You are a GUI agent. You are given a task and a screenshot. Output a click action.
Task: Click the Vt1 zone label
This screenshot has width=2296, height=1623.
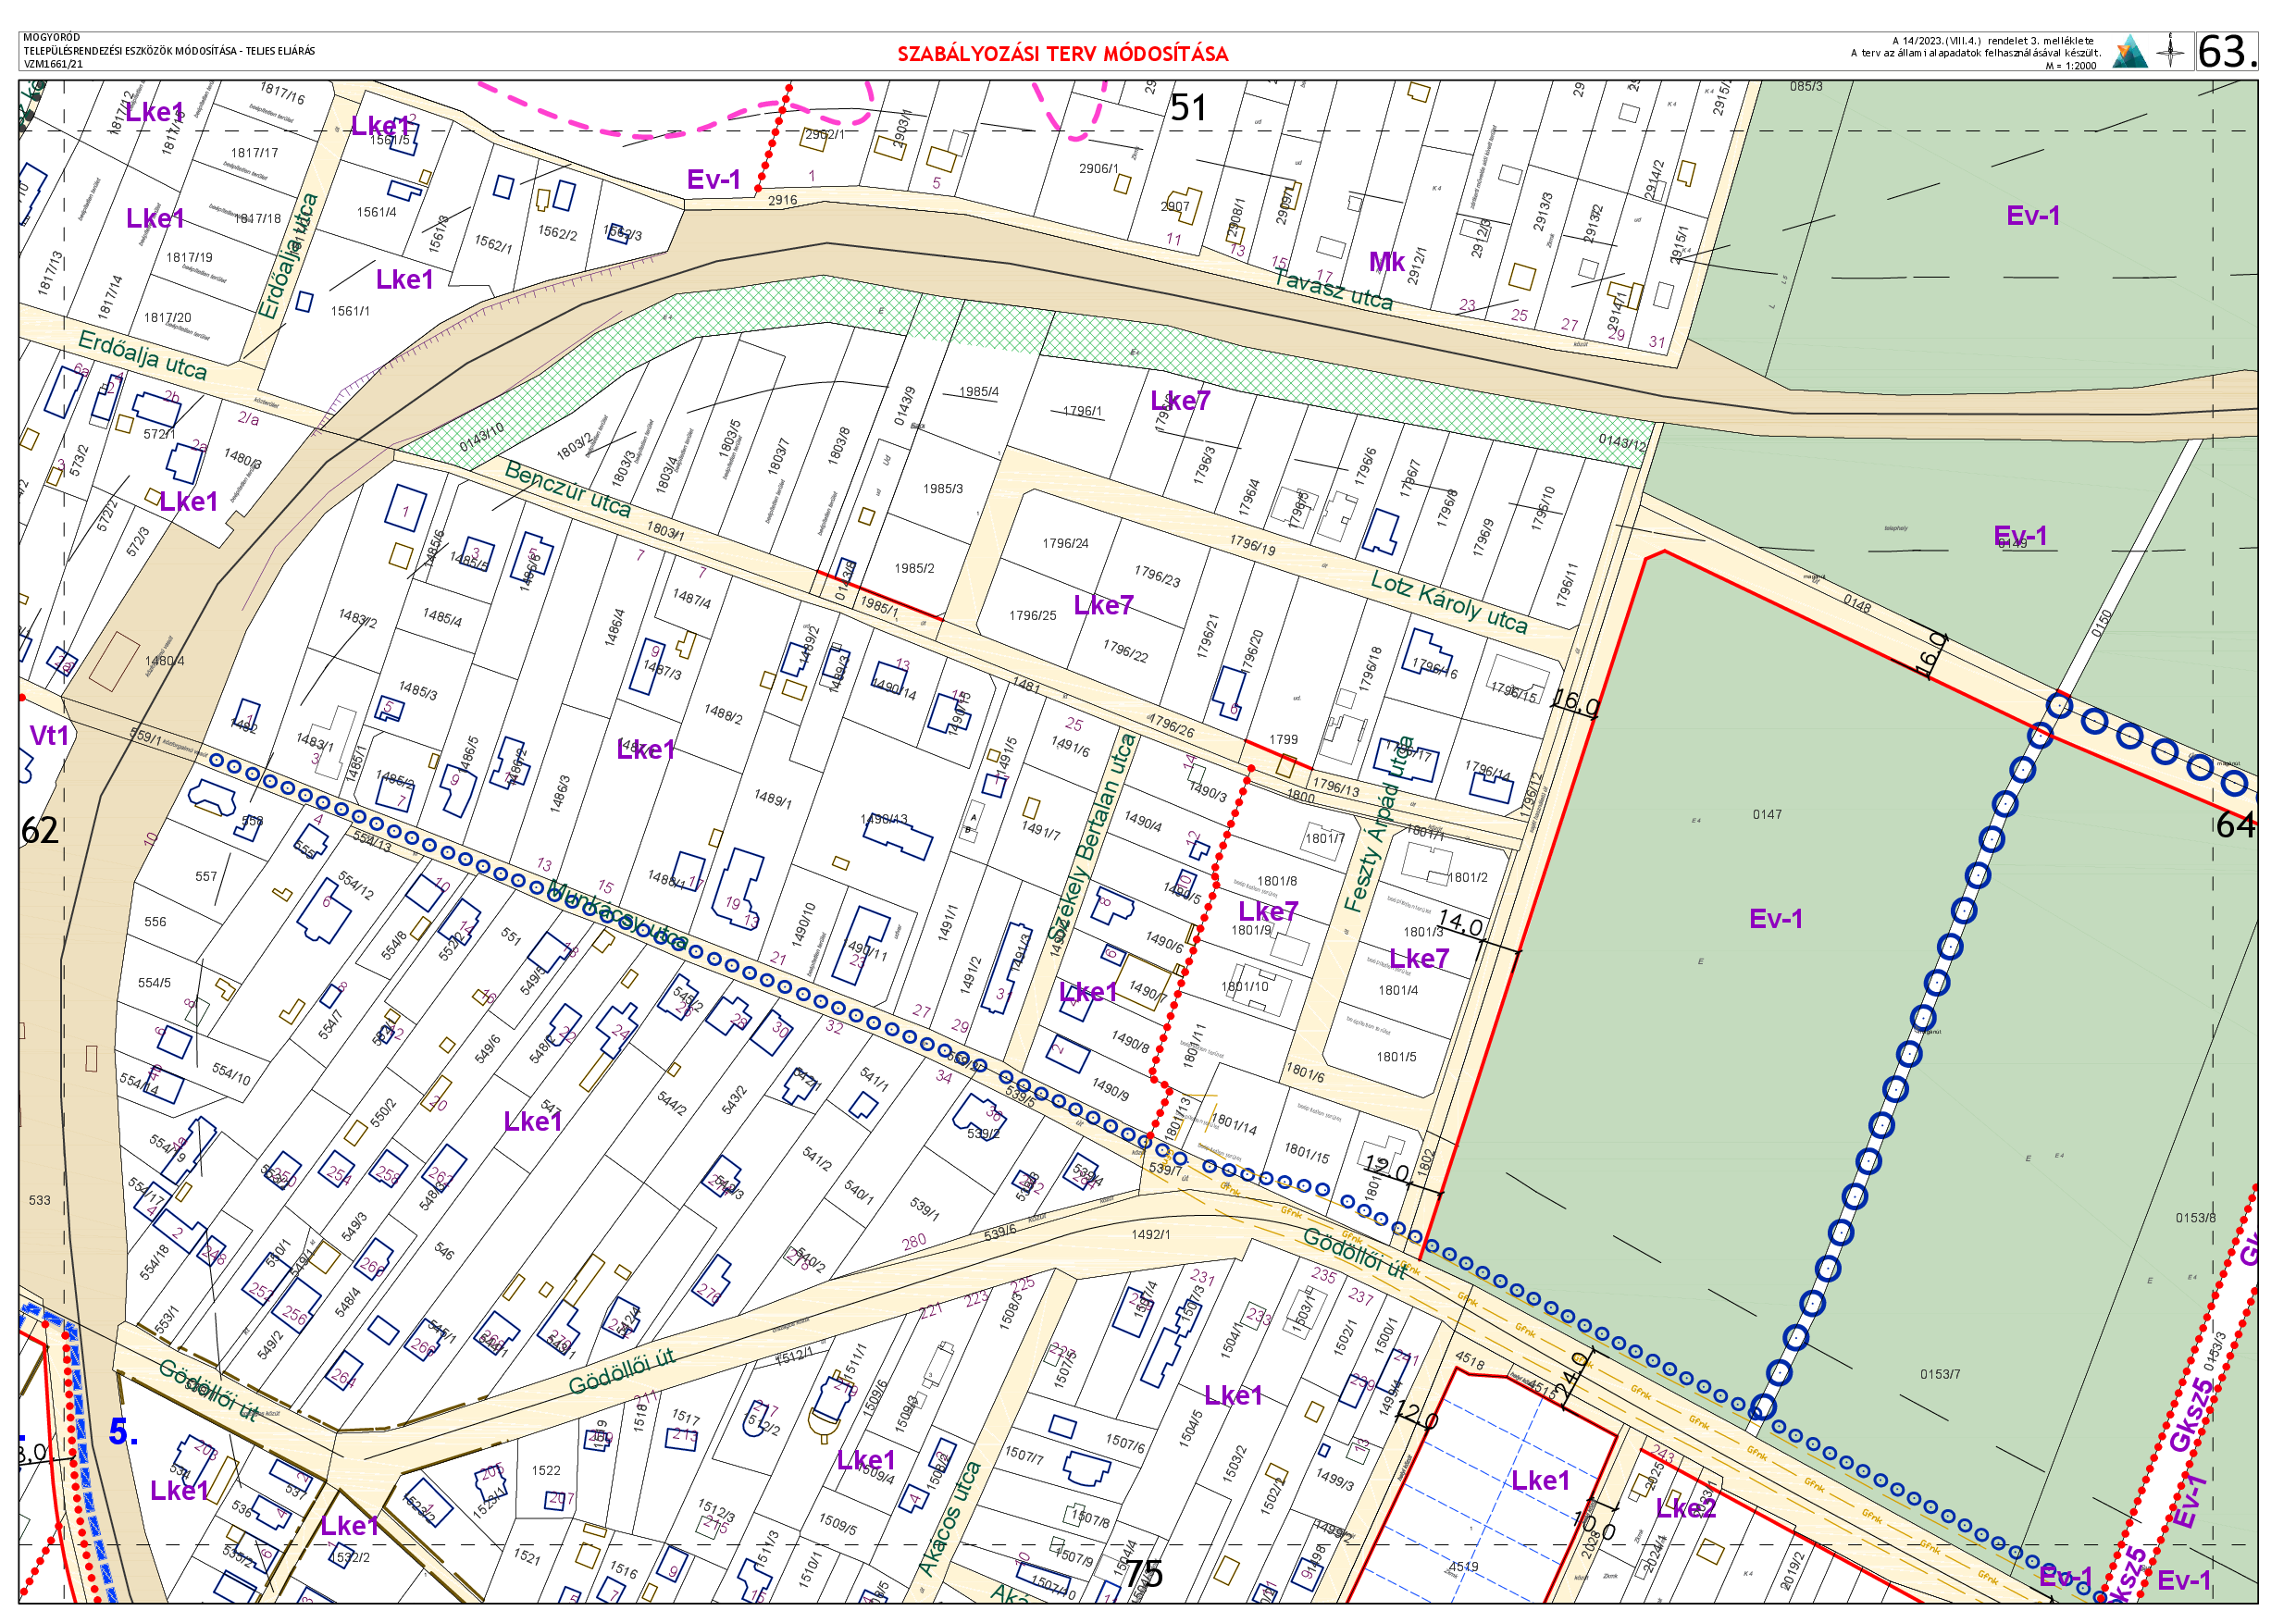49,736
